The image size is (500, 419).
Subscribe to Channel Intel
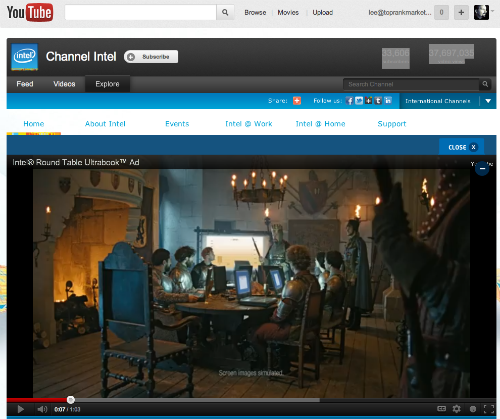click(151, 57)
